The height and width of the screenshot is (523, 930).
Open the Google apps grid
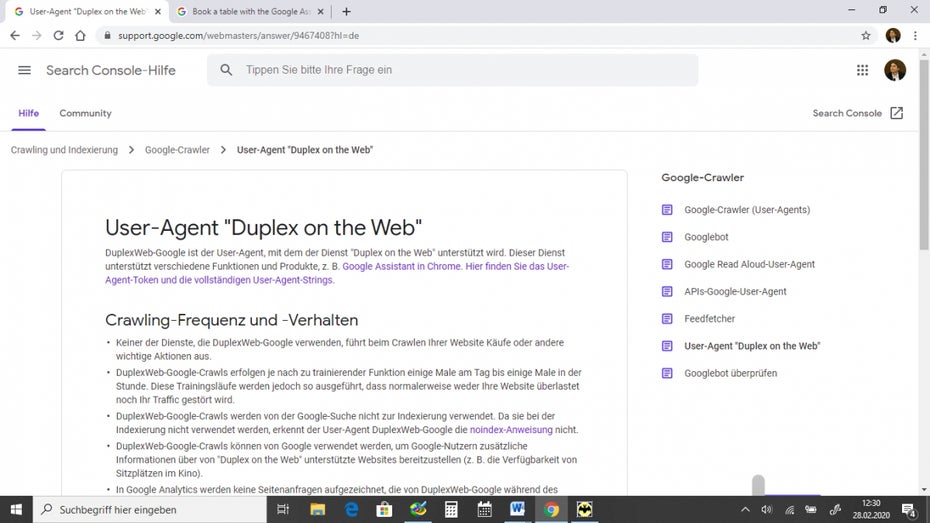pos(862,70)
